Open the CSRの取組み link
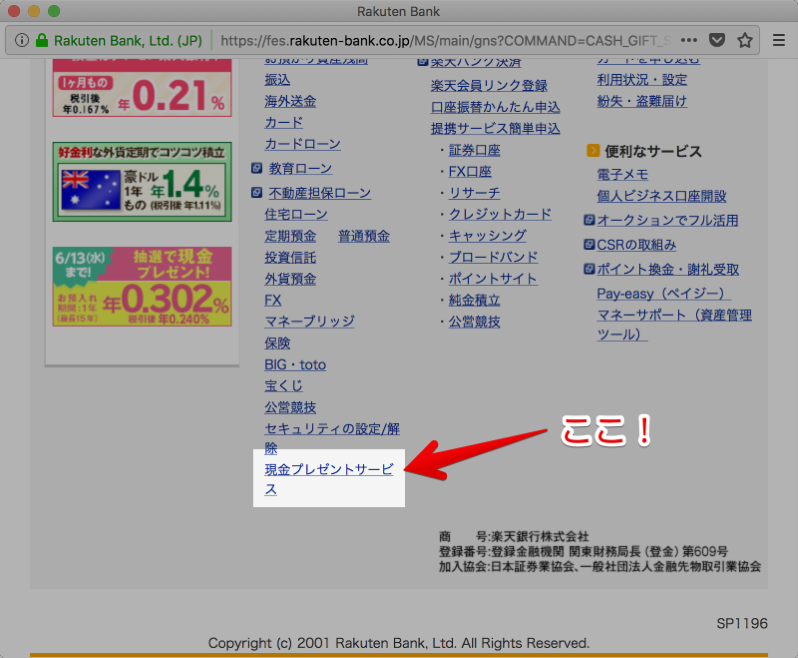Image resolution: width=798 pixels, height=658 pixels. (x=636, y=245)
